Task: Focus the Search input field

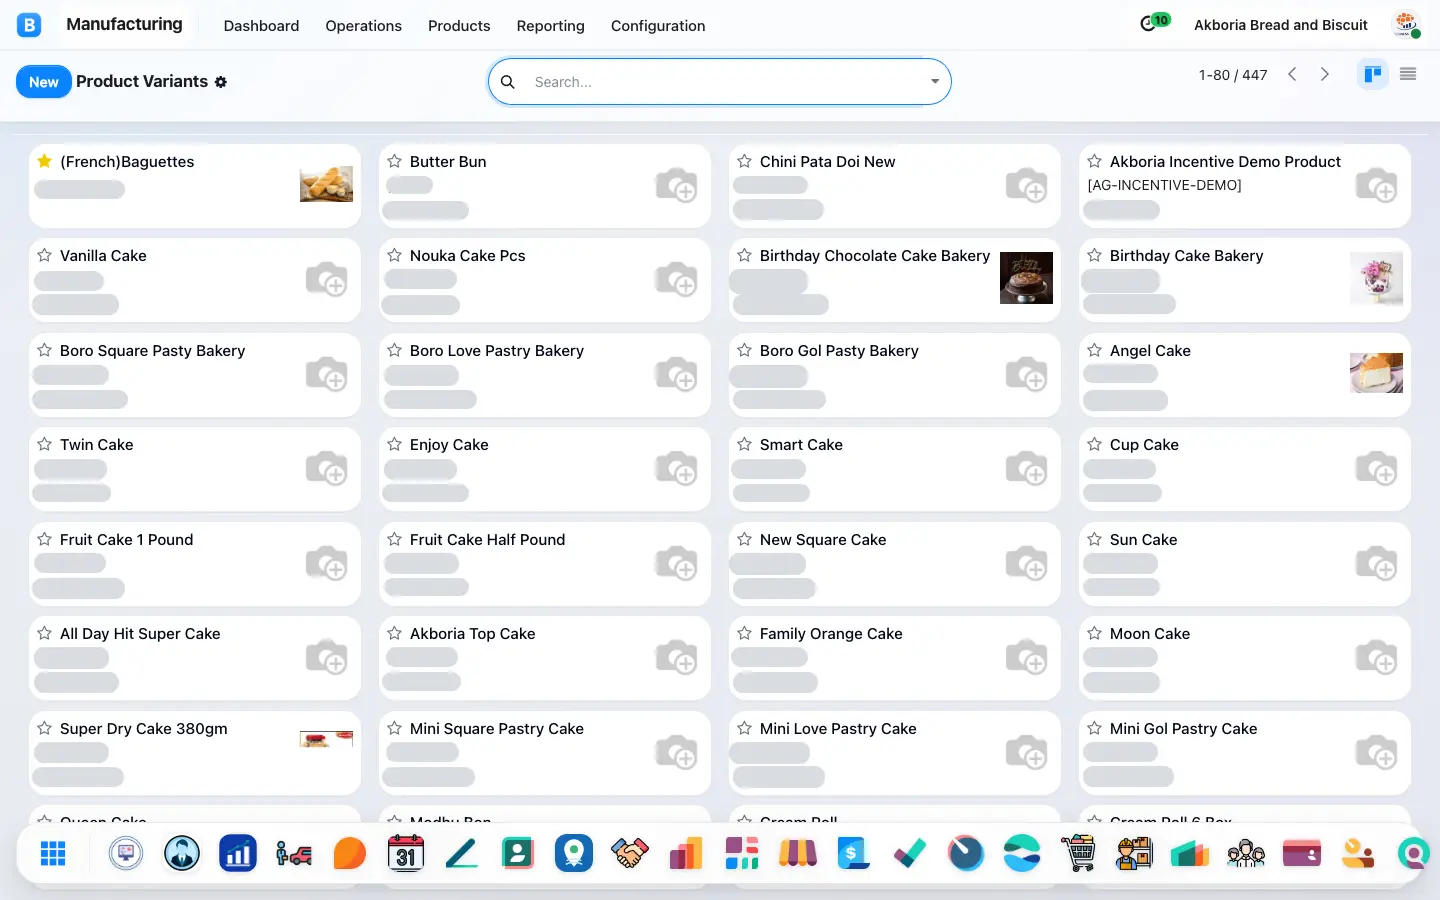Action: pos(725,82)
